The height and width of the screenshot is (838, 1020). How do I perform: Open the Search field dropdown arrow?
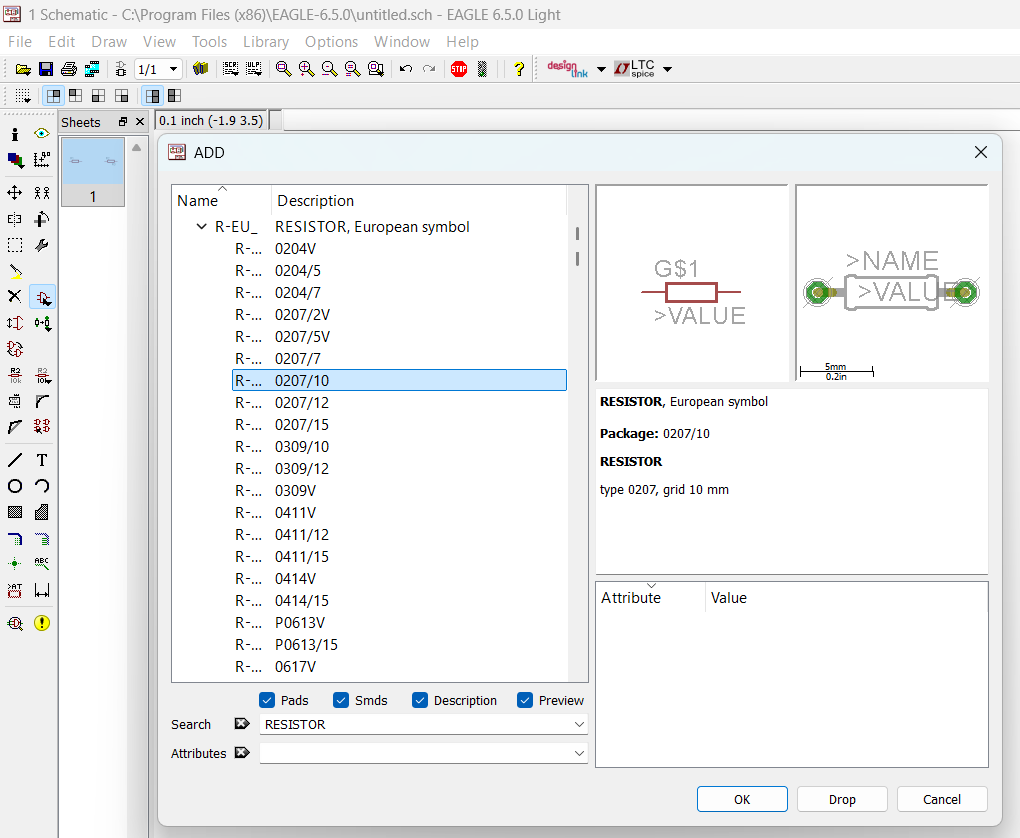pyautogui.click(x=579, y=725)
